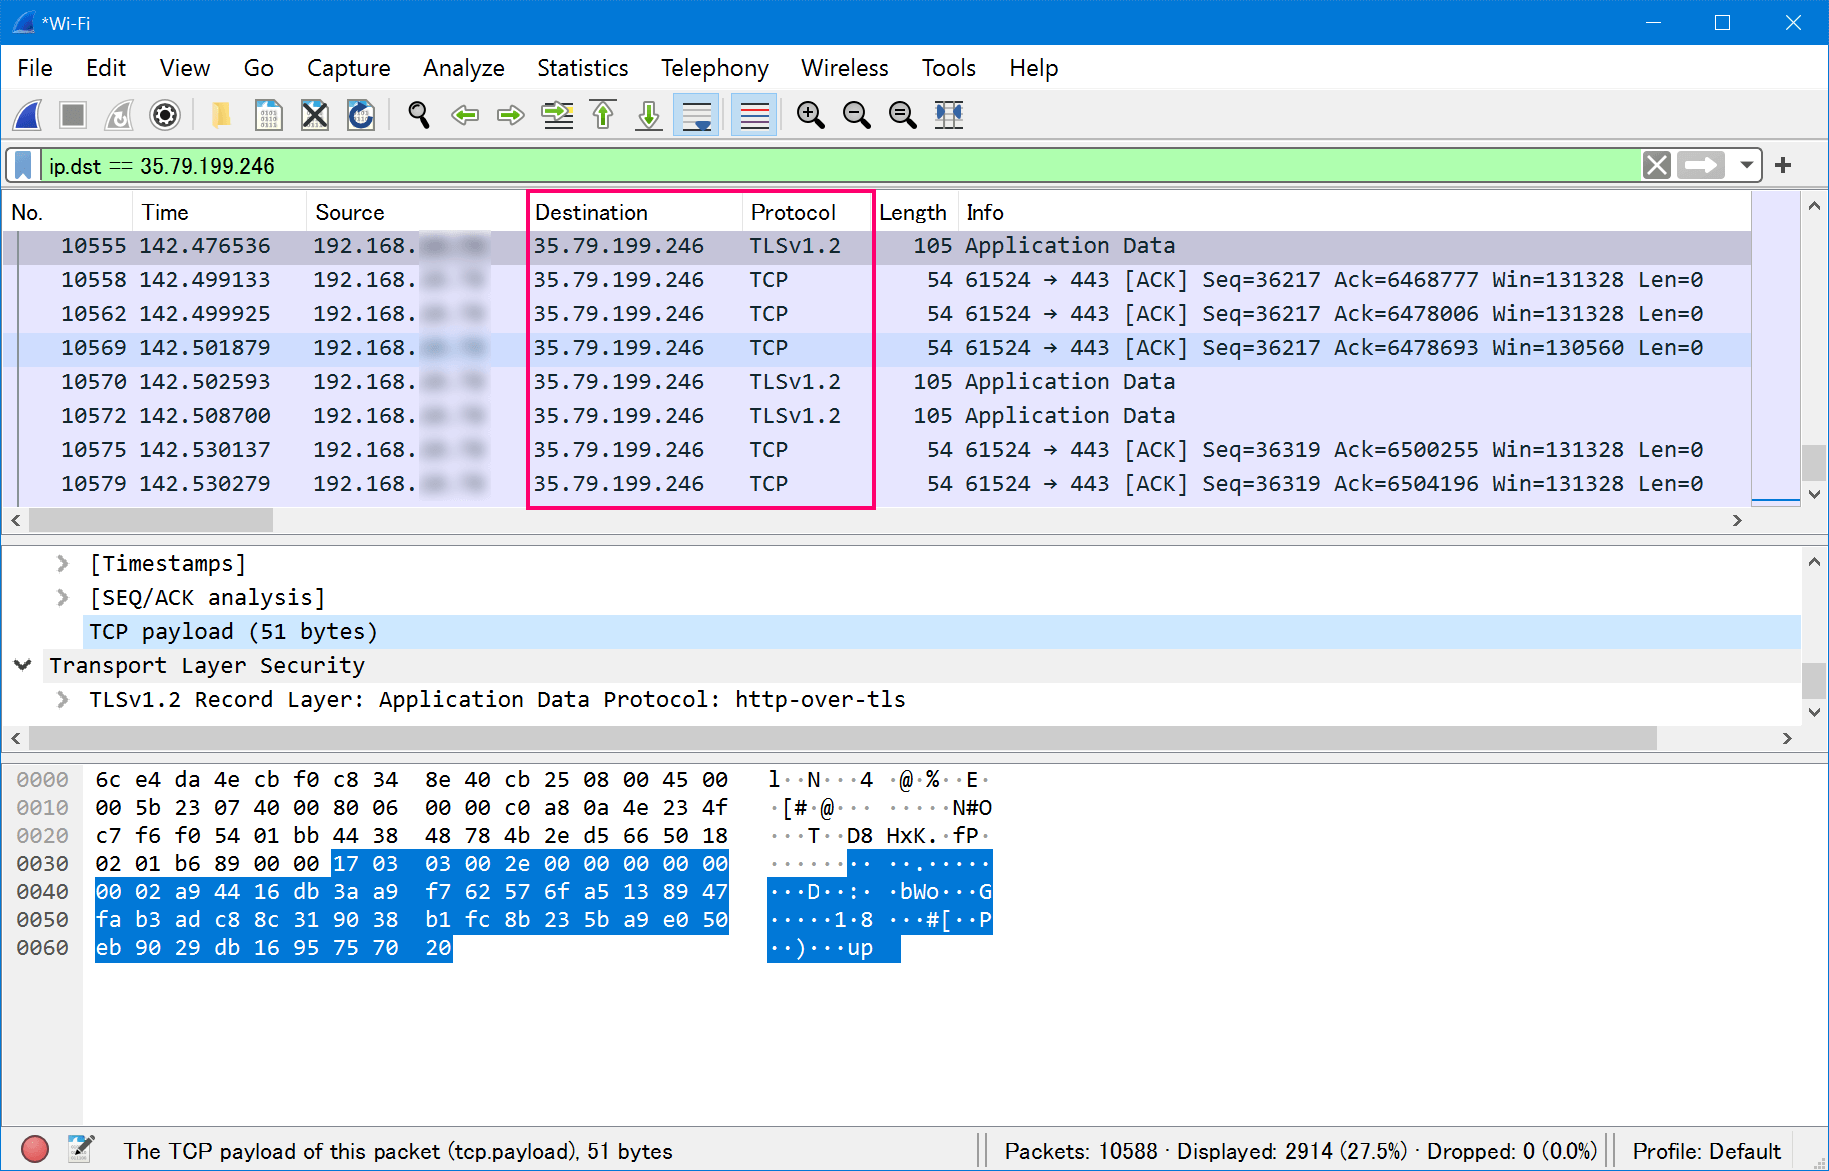Click the find packet magnifier icon
1829x1171 pixels.
[x=419, y=115]
